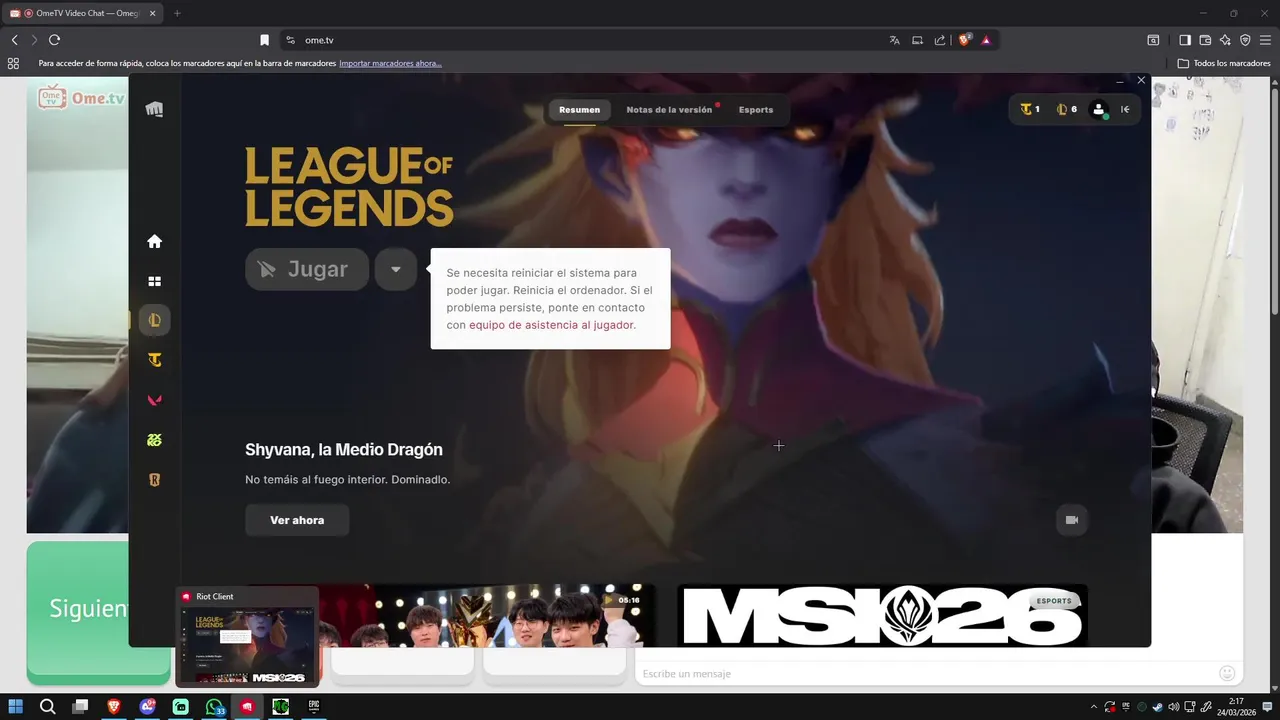Open the Windows Start menu
This screenshot has height=720, width=1280.
click(x=16, y=707)
